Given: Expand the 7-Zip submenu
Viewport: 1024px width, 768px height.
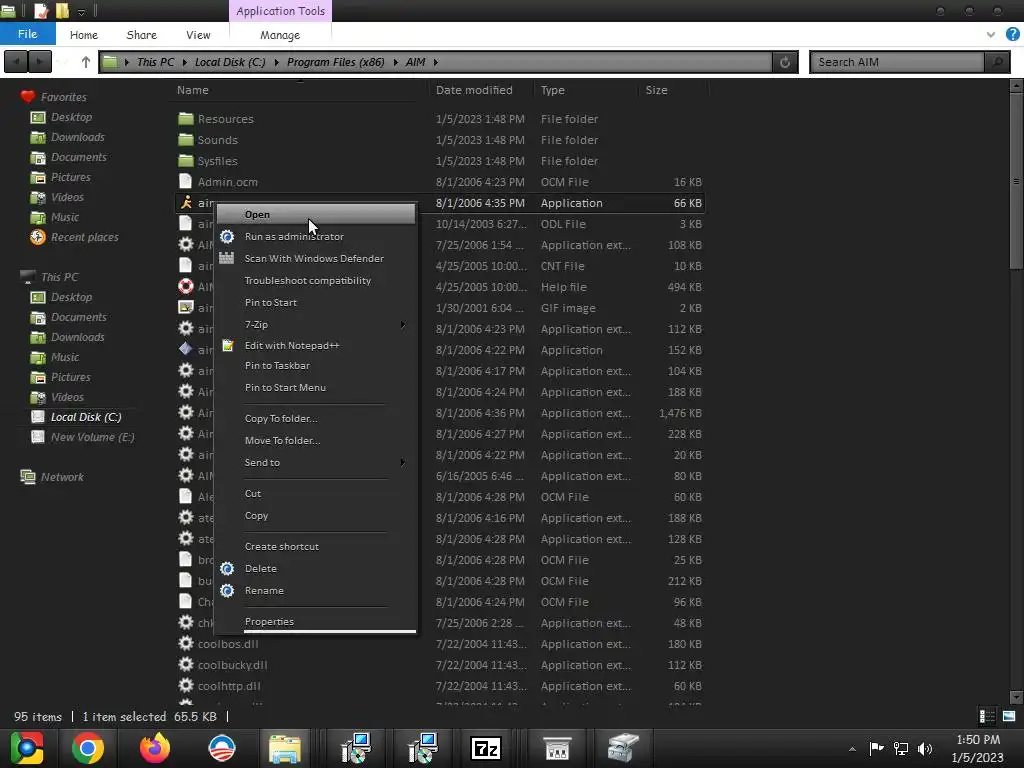Looking at the screenshot, I should tap(316, 325).
